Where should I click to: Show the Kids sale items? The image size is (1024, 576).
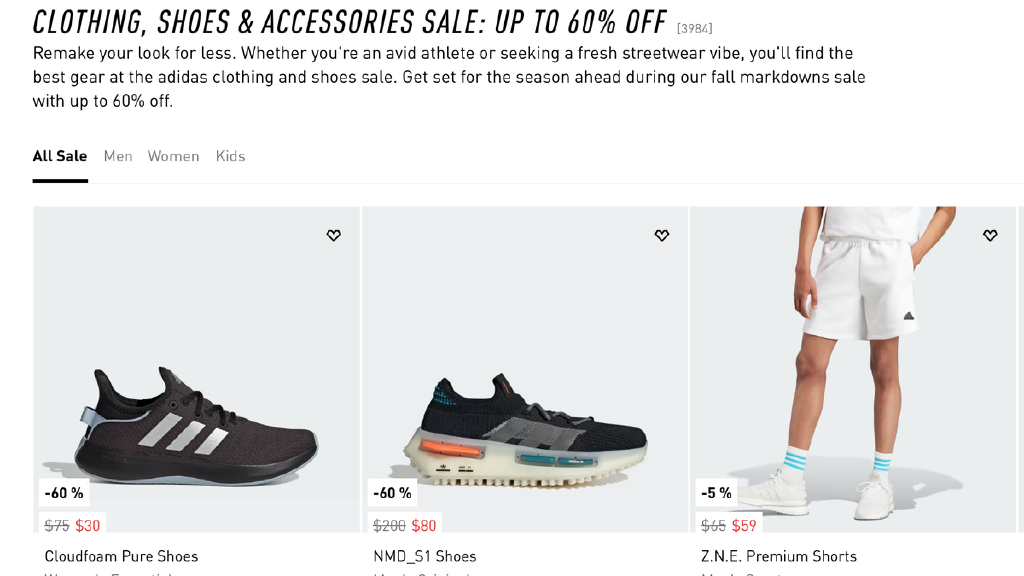coord(230,156)
